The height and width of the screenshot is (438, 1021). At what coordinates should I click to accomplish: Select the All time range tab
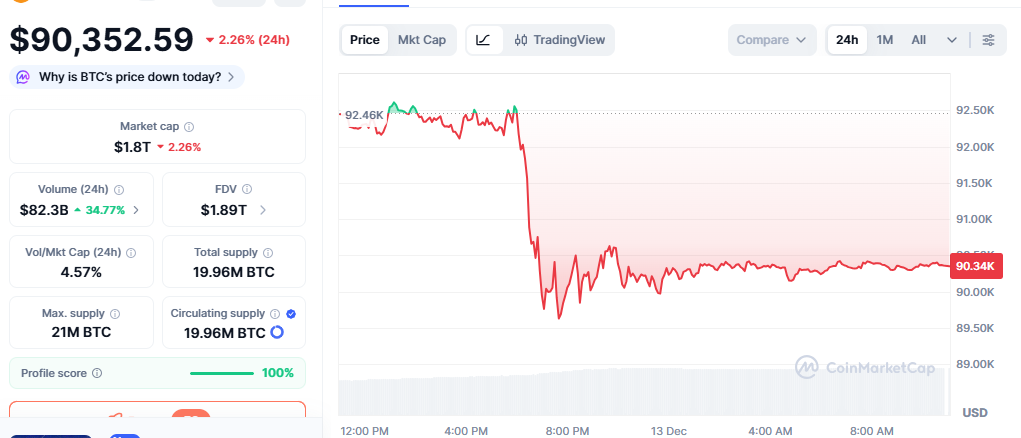pos(918,40)
